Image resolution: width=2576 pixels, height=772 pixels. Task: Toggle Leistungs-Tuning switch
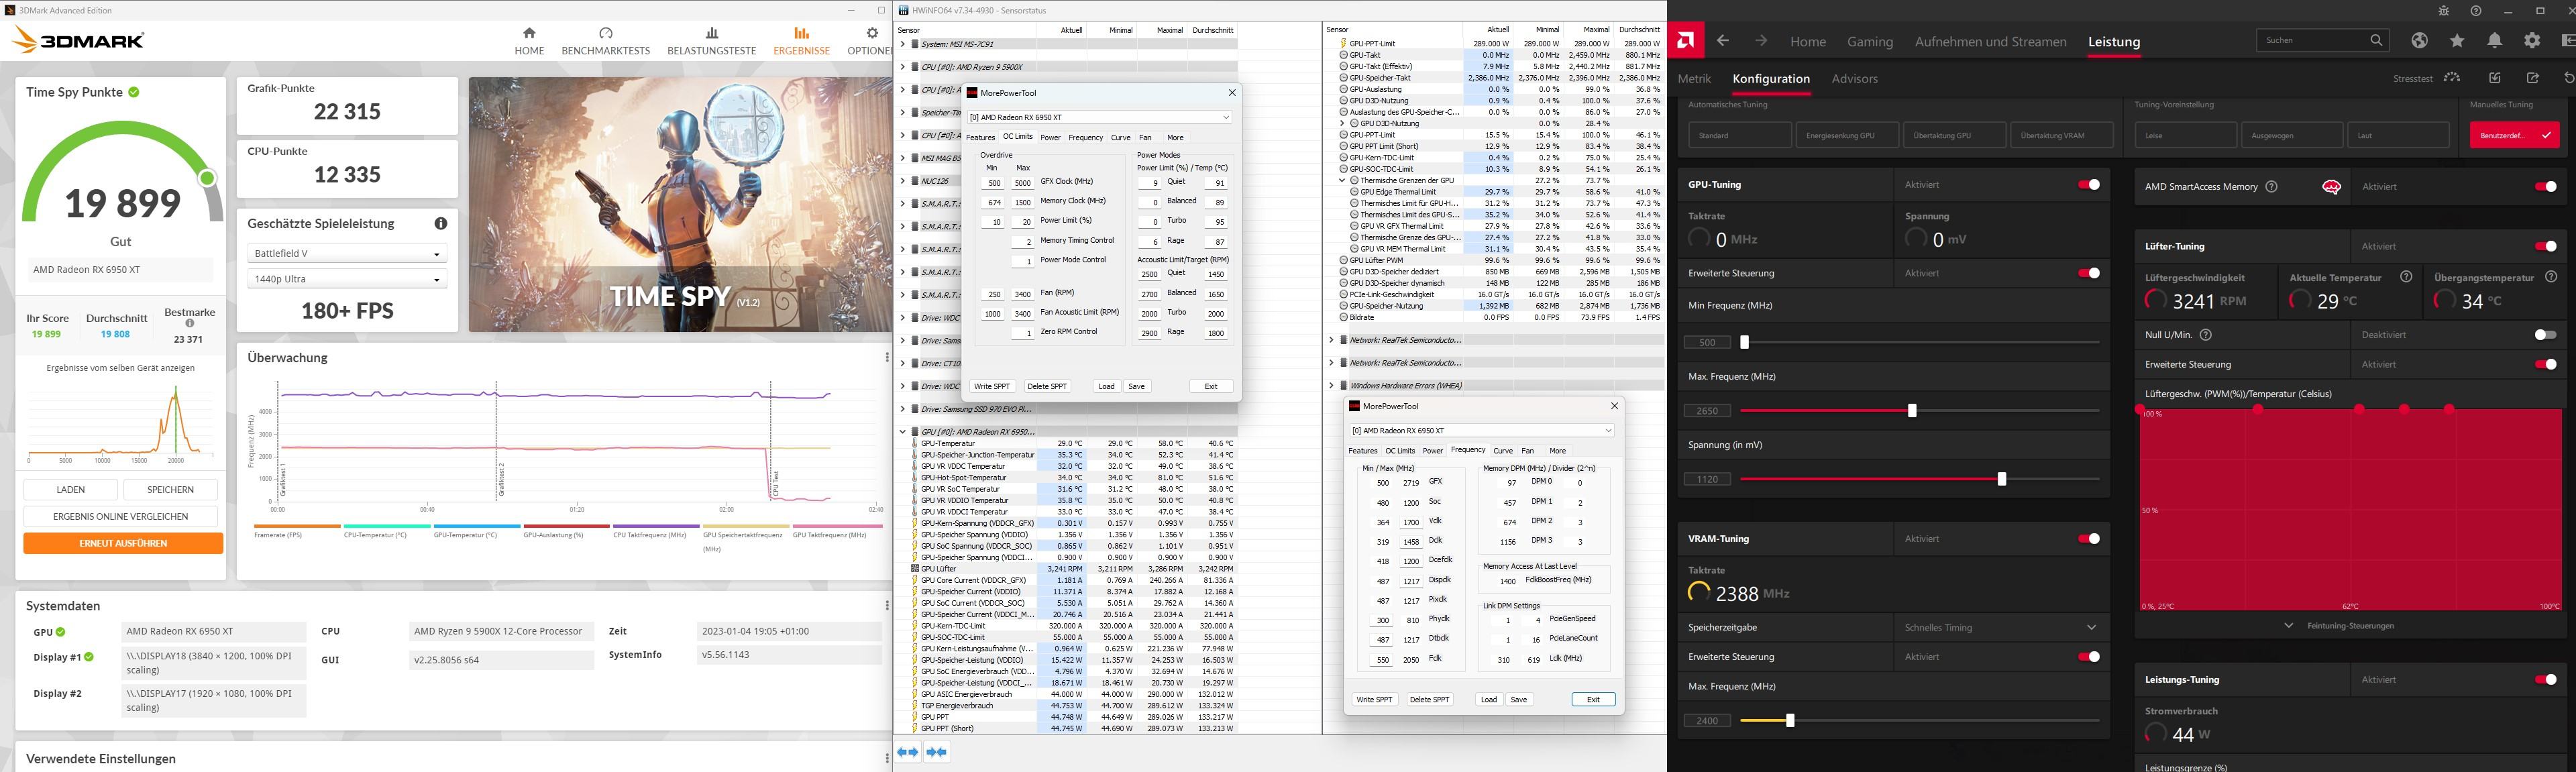coord(2546,680)
